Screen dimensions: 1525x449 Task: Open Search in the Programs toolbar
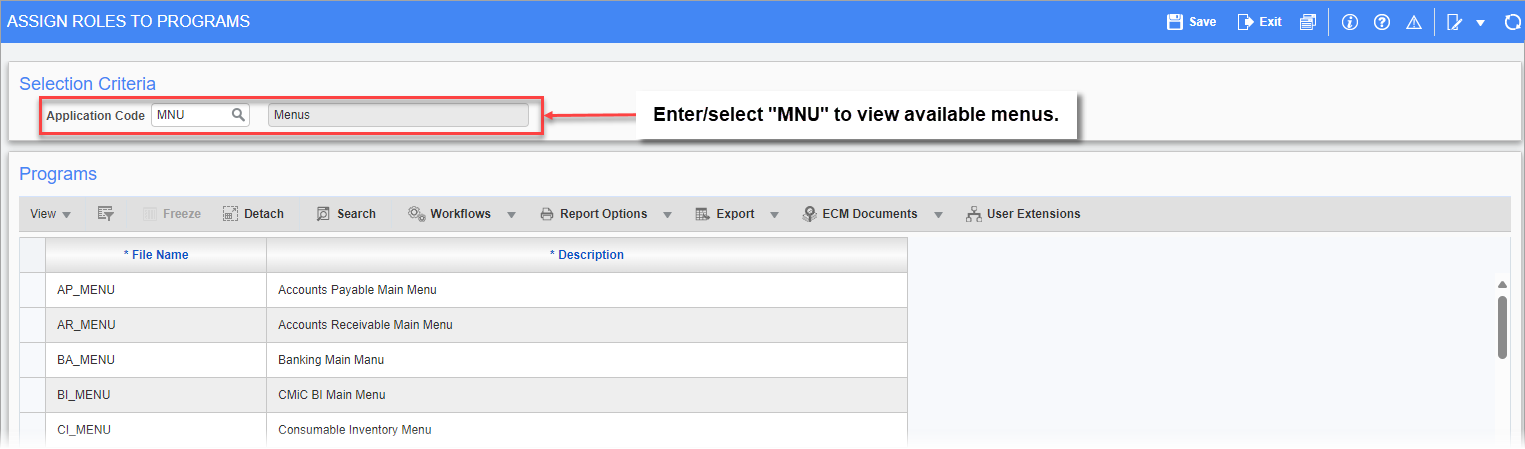pos(346,214)
